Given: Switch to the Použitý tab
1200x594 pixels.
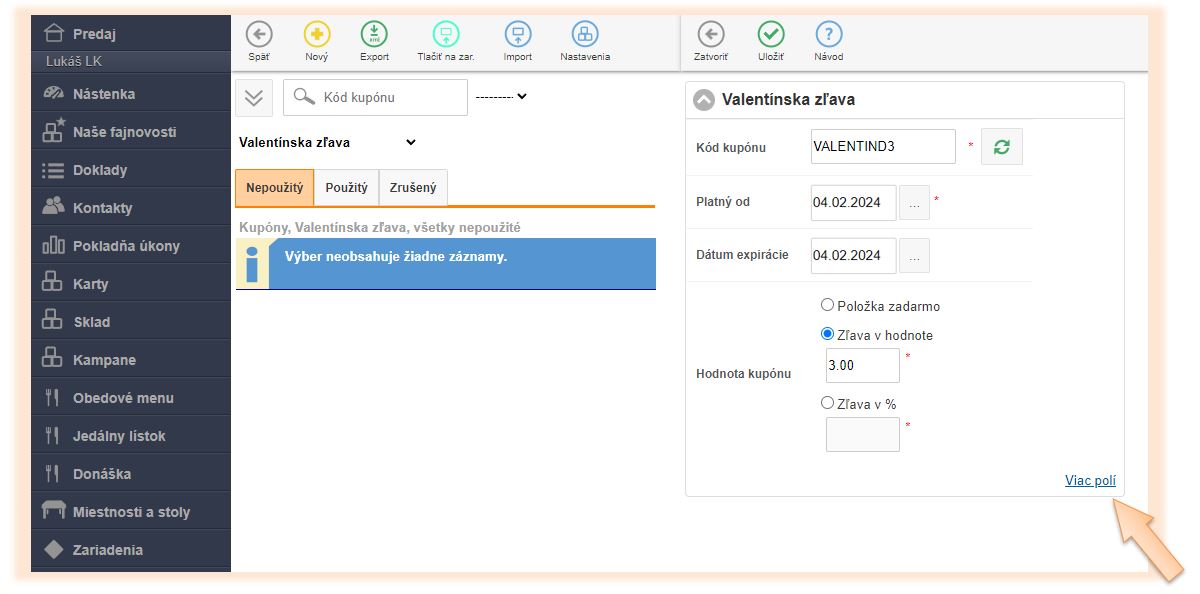Looking at the screenshot, I should (346, 188).
